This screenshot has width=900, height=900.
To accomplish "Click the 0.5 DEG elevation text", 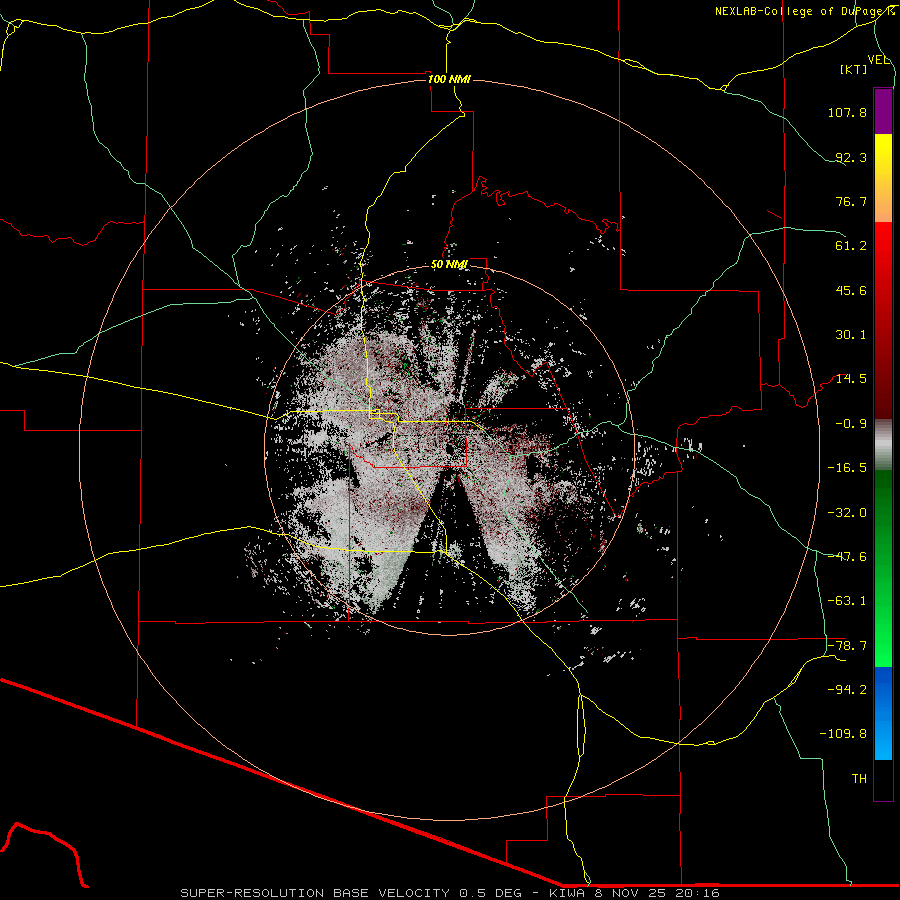I will (x=490, y=893).
